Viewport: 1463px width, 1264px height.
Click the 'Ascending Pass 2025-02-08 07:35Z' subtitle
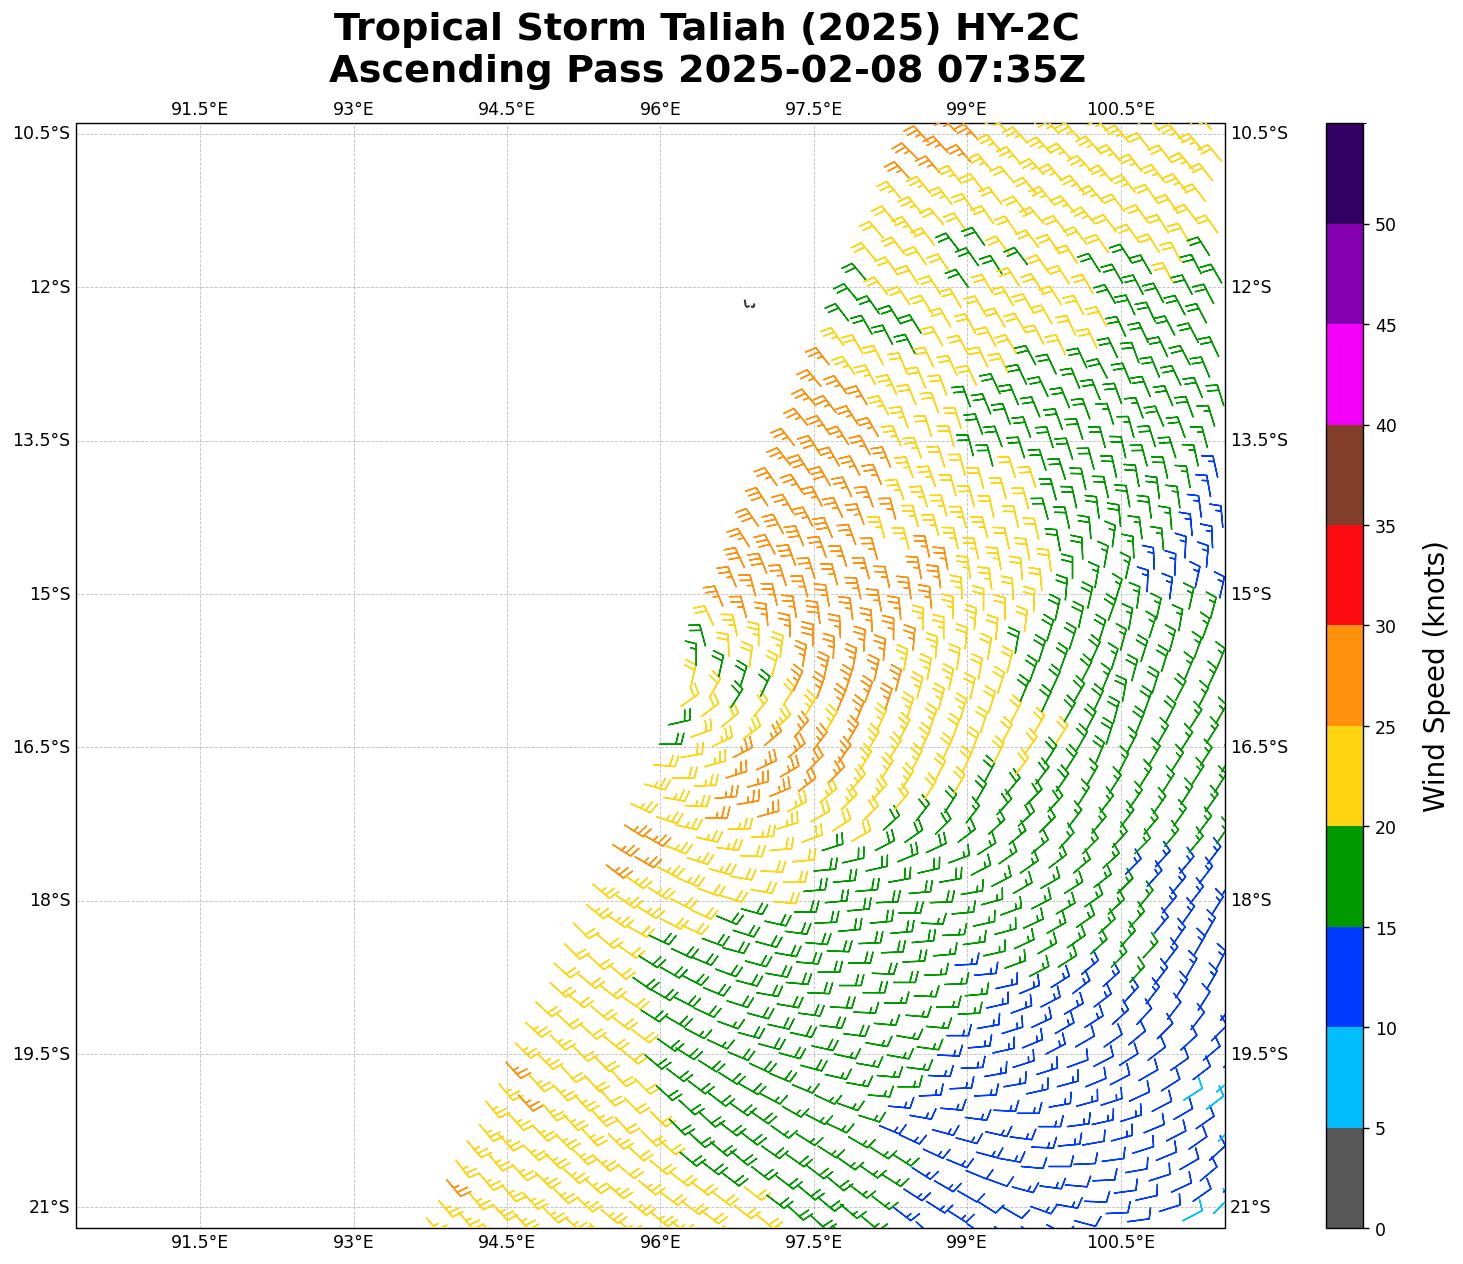(706, 70)
